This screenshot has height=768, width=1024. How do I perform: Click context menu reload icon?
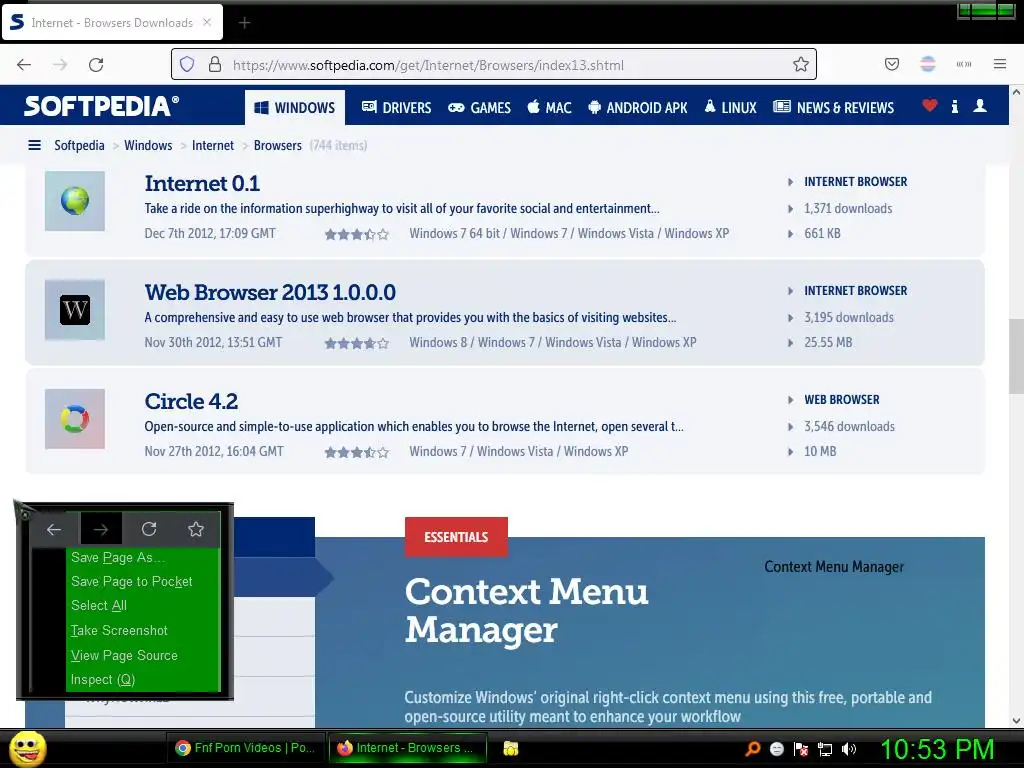[149, 529]
